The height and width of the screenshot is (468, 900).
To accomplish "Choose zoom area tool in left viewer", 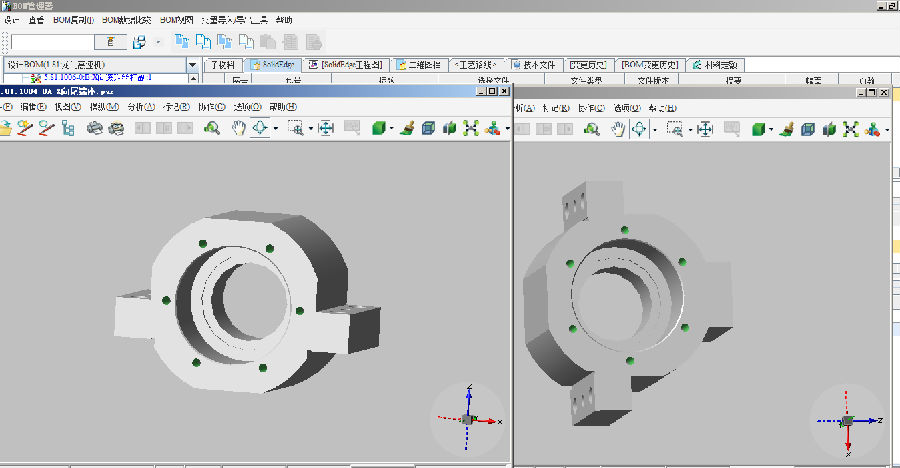I will [296, 128].
